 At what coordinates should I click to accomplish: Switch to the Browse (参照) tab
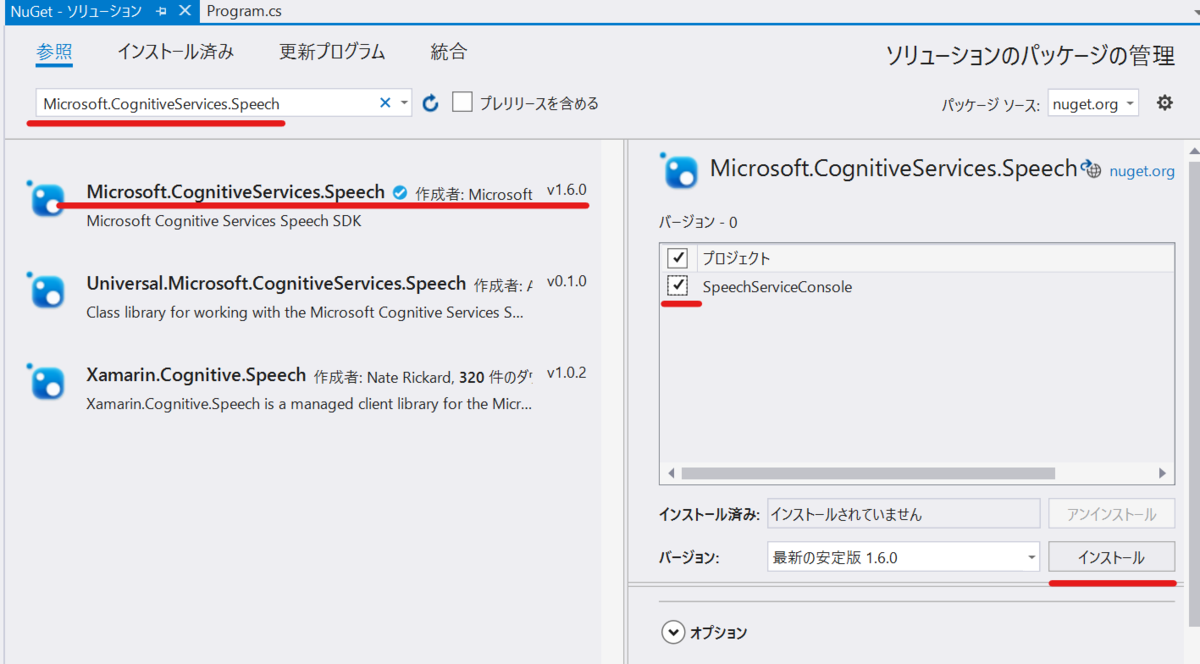pyautogui.click(x=55, y=52)
